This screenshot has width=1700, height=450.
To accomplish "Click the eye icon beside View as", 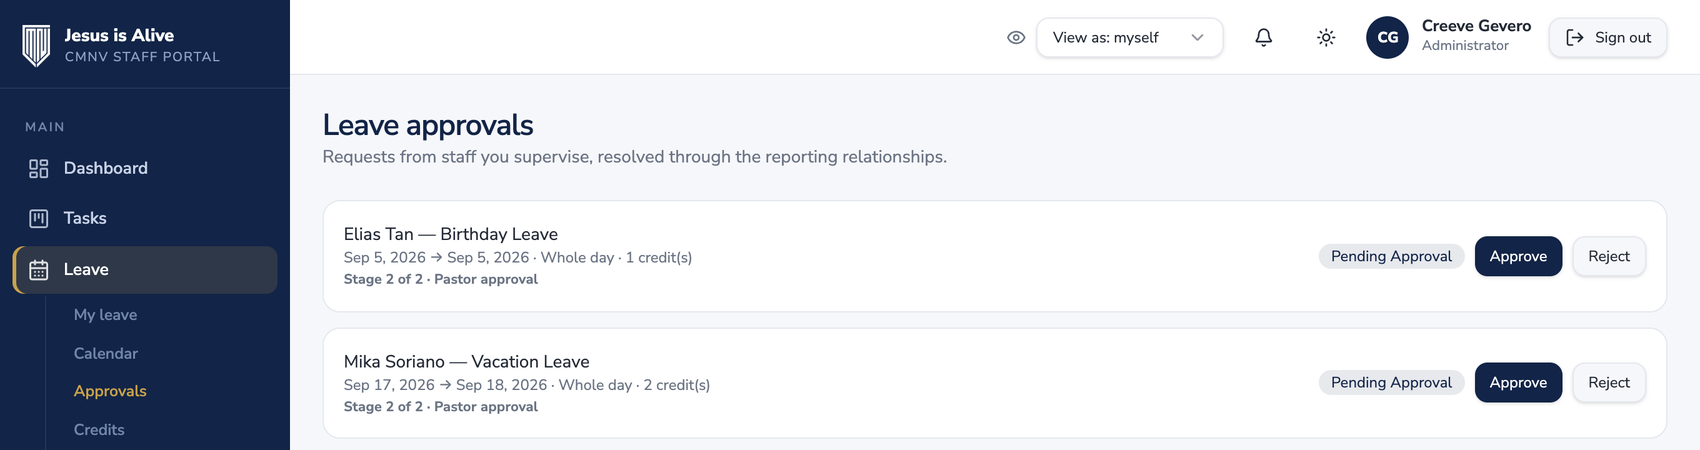I will [1016, 37].
